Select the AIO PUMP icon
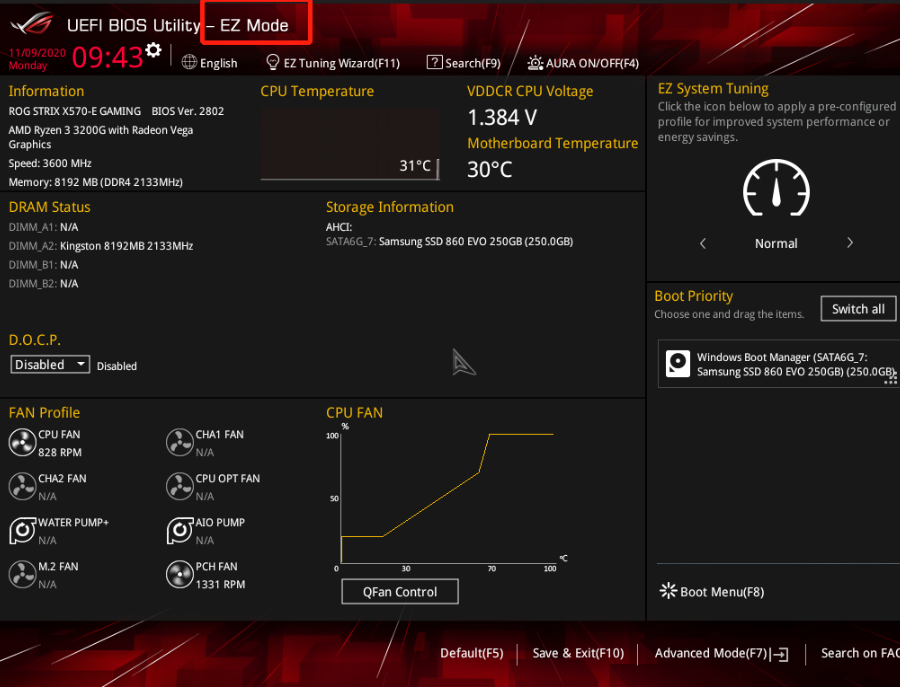Screen dimensions: 900x687 point(180,530)
